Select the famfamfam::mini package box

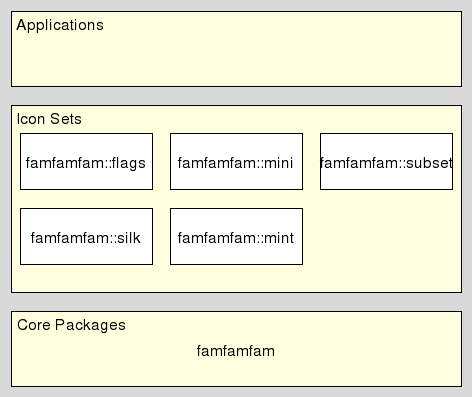[x=236, y=162]
